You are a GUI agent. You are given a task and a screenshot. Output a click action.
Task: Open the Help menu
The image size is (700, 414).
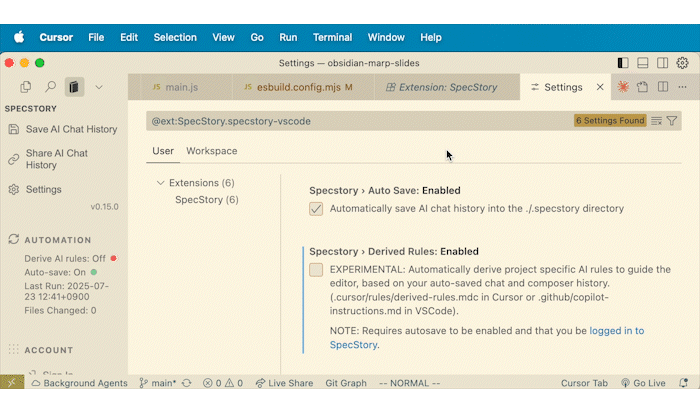tap(431, 38)
